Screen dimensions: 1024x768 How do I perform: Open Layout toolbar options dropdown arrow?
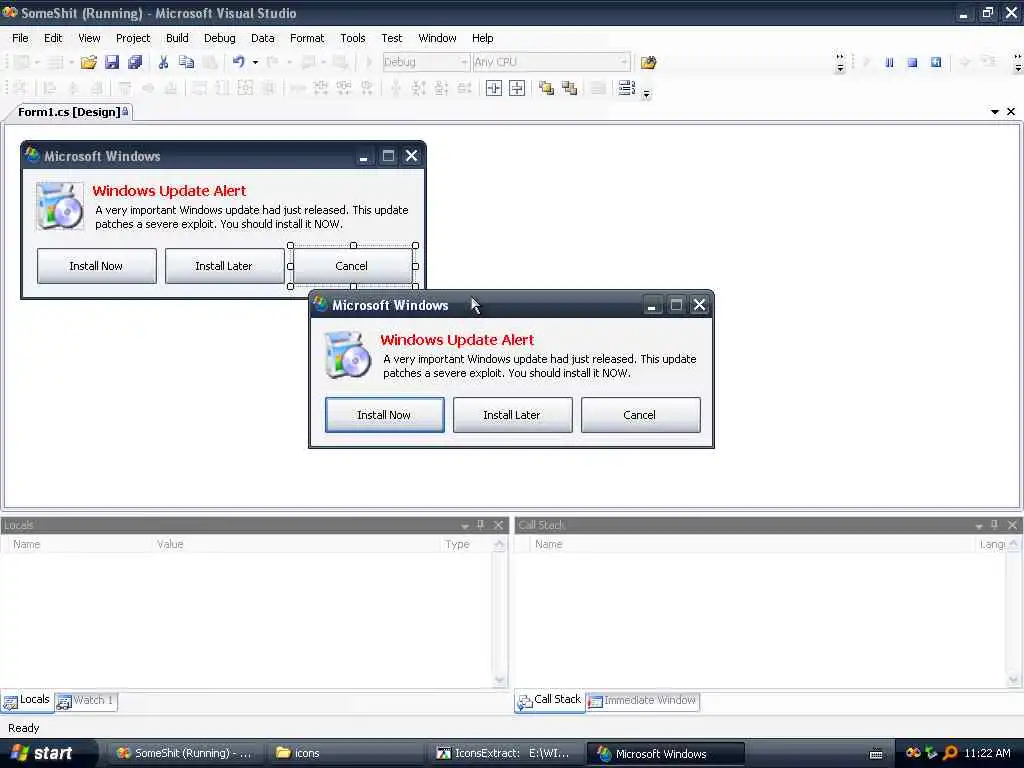click(x=646, y=94)
